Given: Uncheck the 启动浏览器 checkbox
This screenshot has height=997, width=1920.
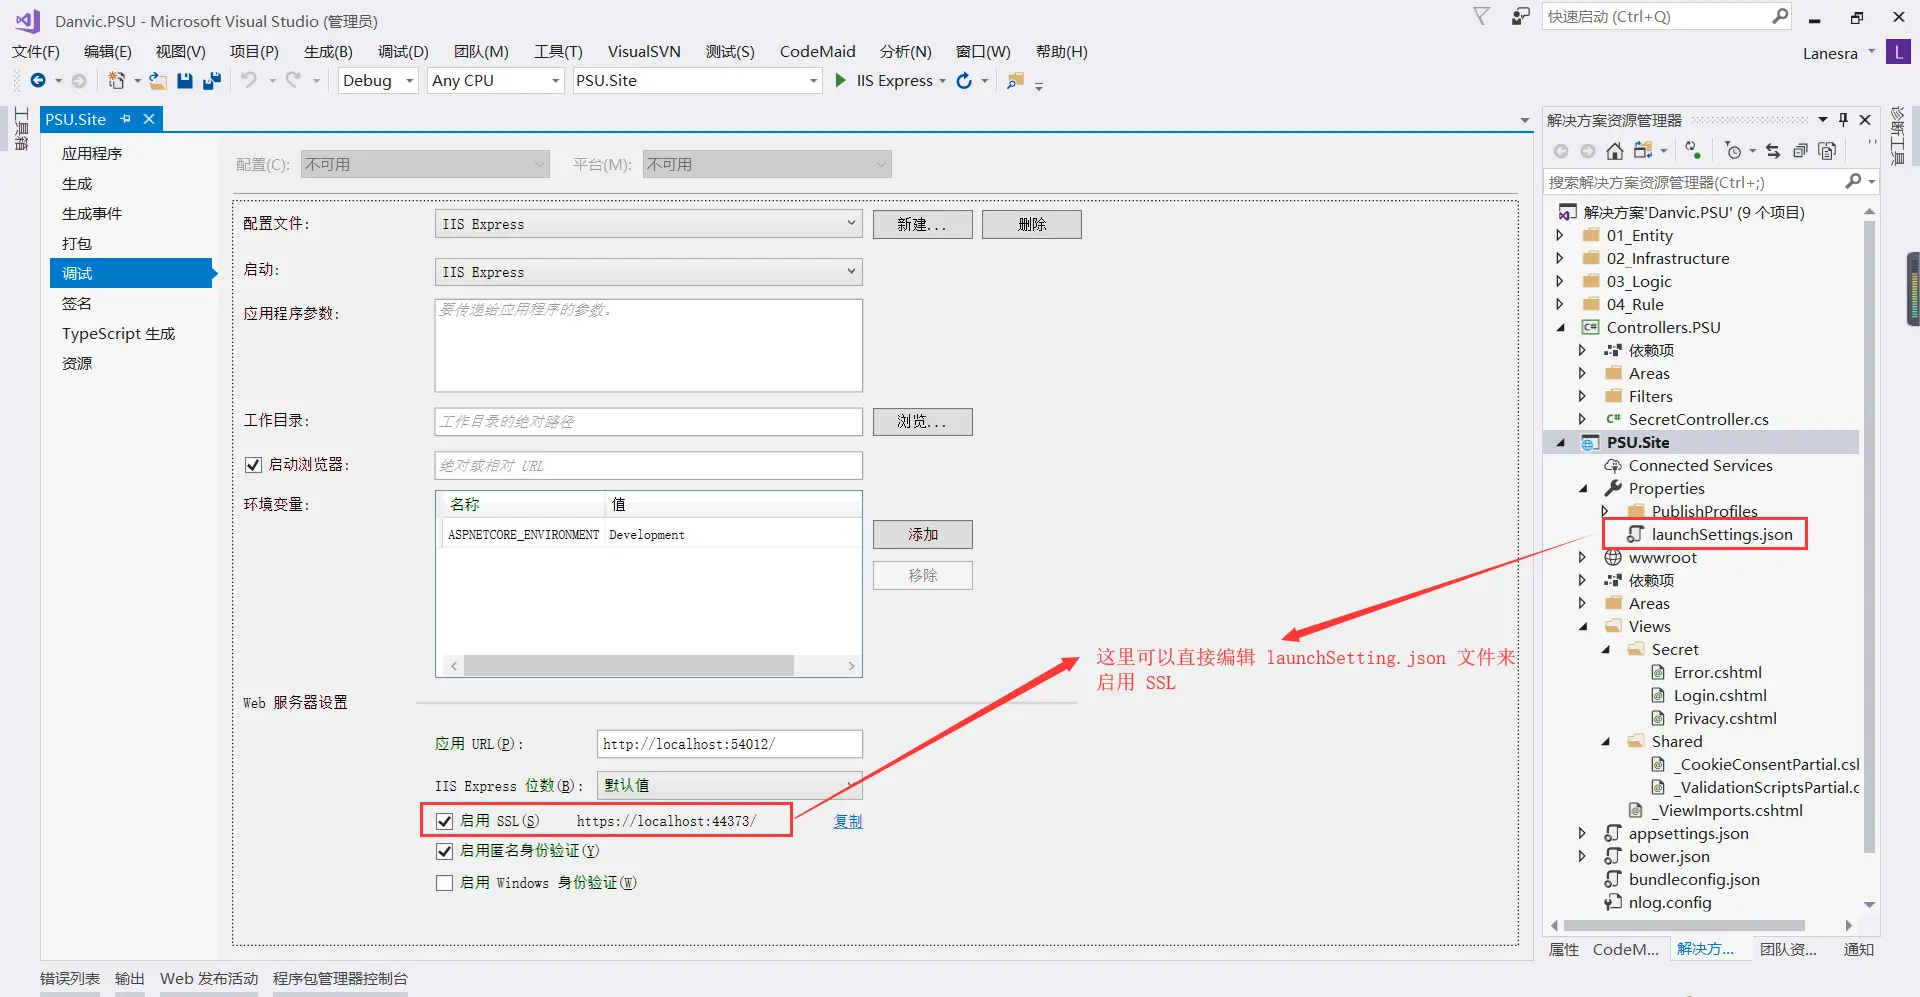Looking at the screenshot, I should 253,464.
